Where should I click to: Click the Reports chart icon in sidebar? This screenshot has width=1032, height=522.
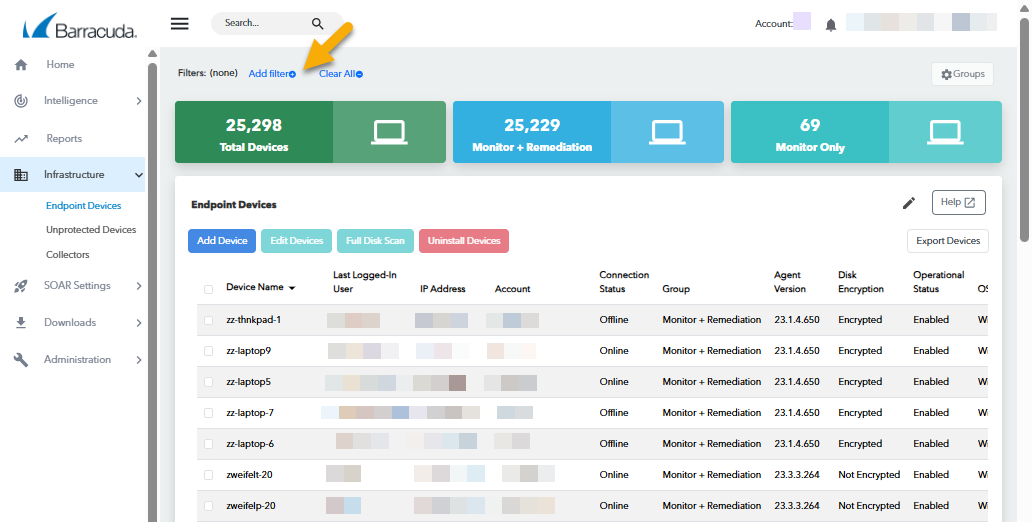click(x=21, y=139)
